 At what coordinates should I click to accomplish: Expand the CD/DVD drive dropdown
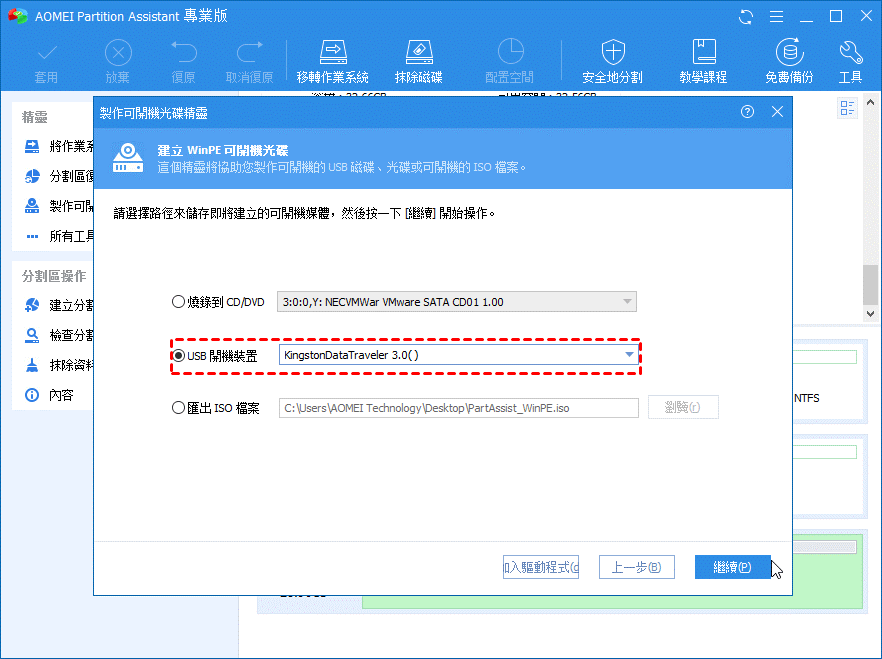coord(627,302)
